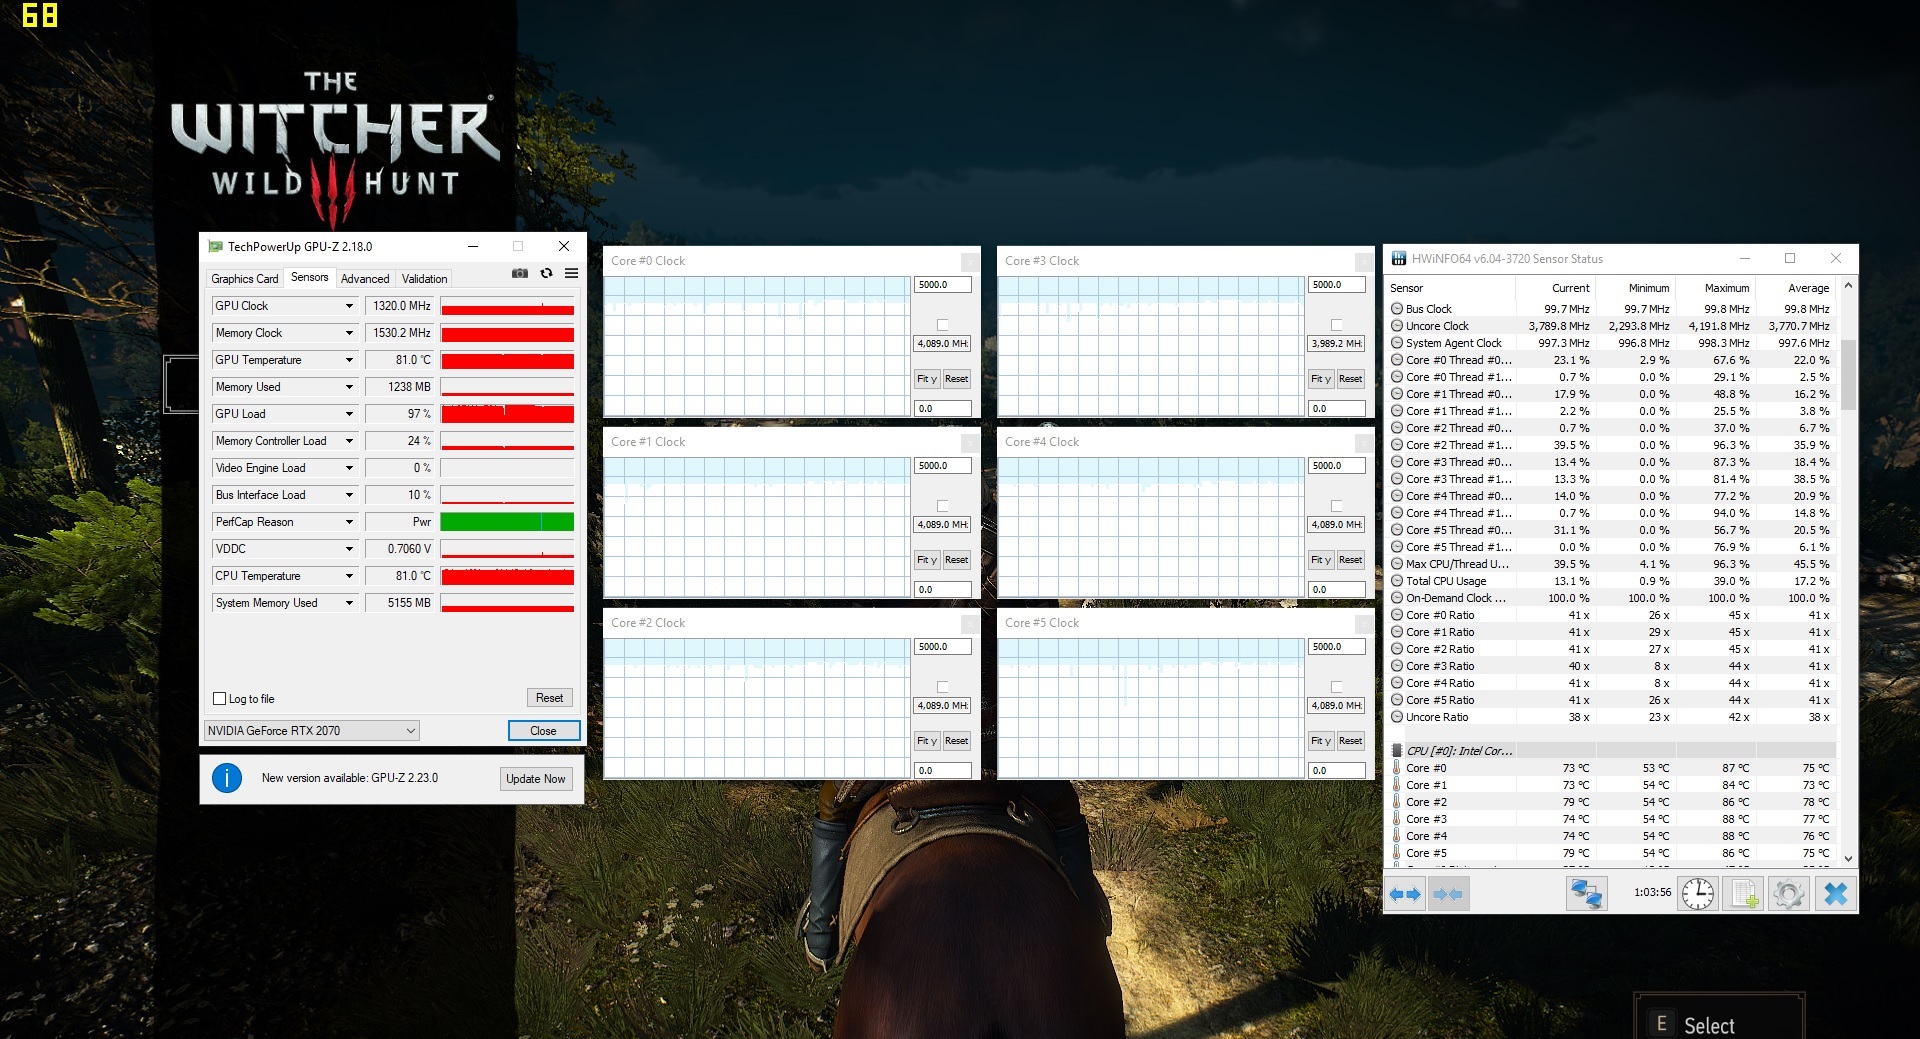The width and height of the screenshot is (1920, 1039).
Task: Open the VDDC sensor dropdown
Action: (x=349, y=549)
